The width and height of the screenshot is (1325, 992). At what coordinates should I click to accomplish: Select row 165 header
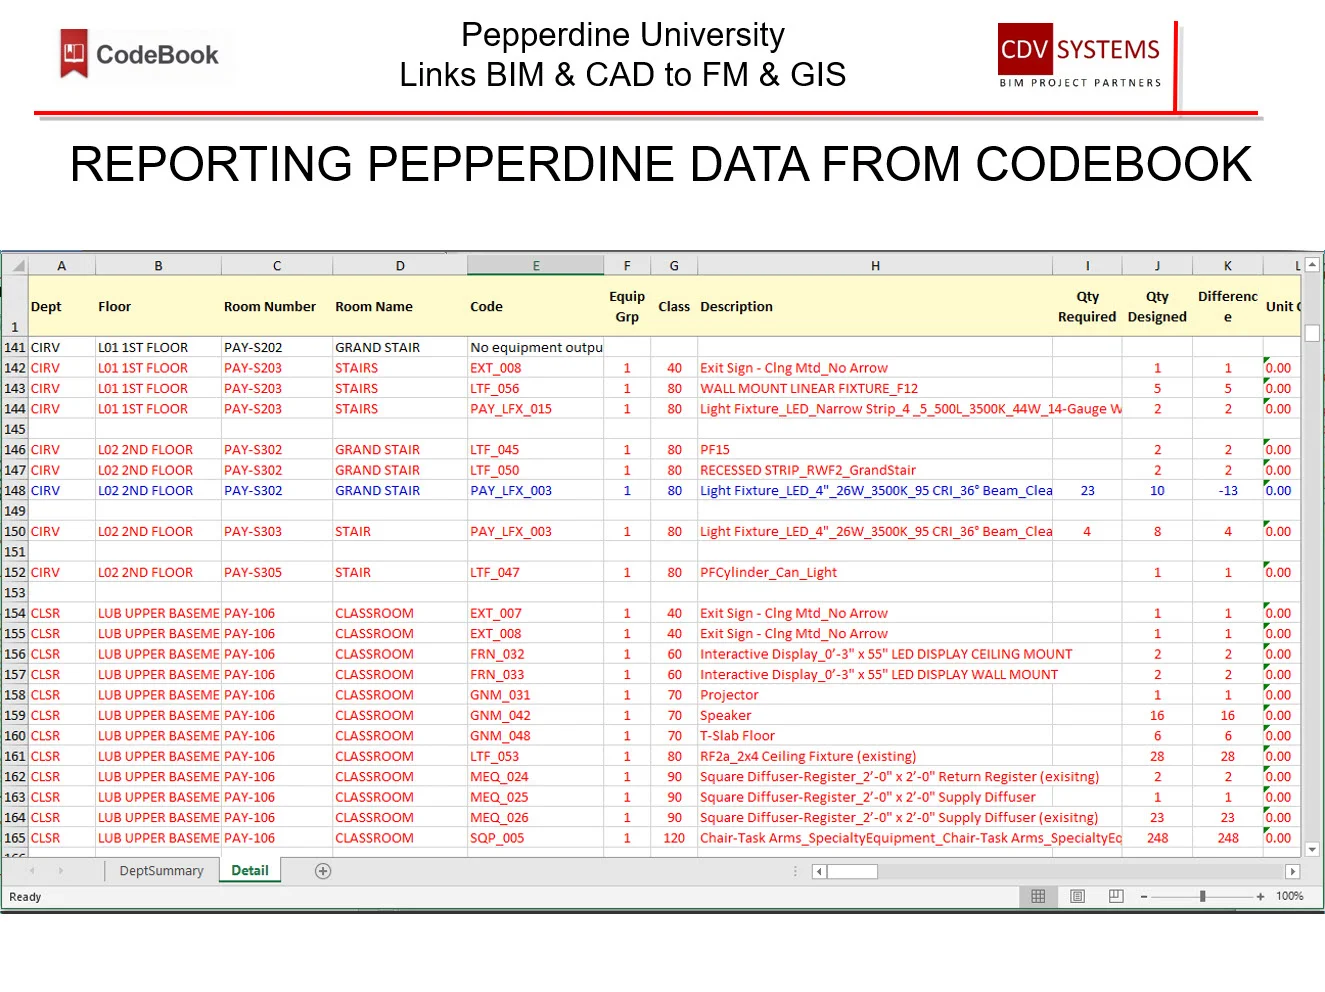[14, 838]
